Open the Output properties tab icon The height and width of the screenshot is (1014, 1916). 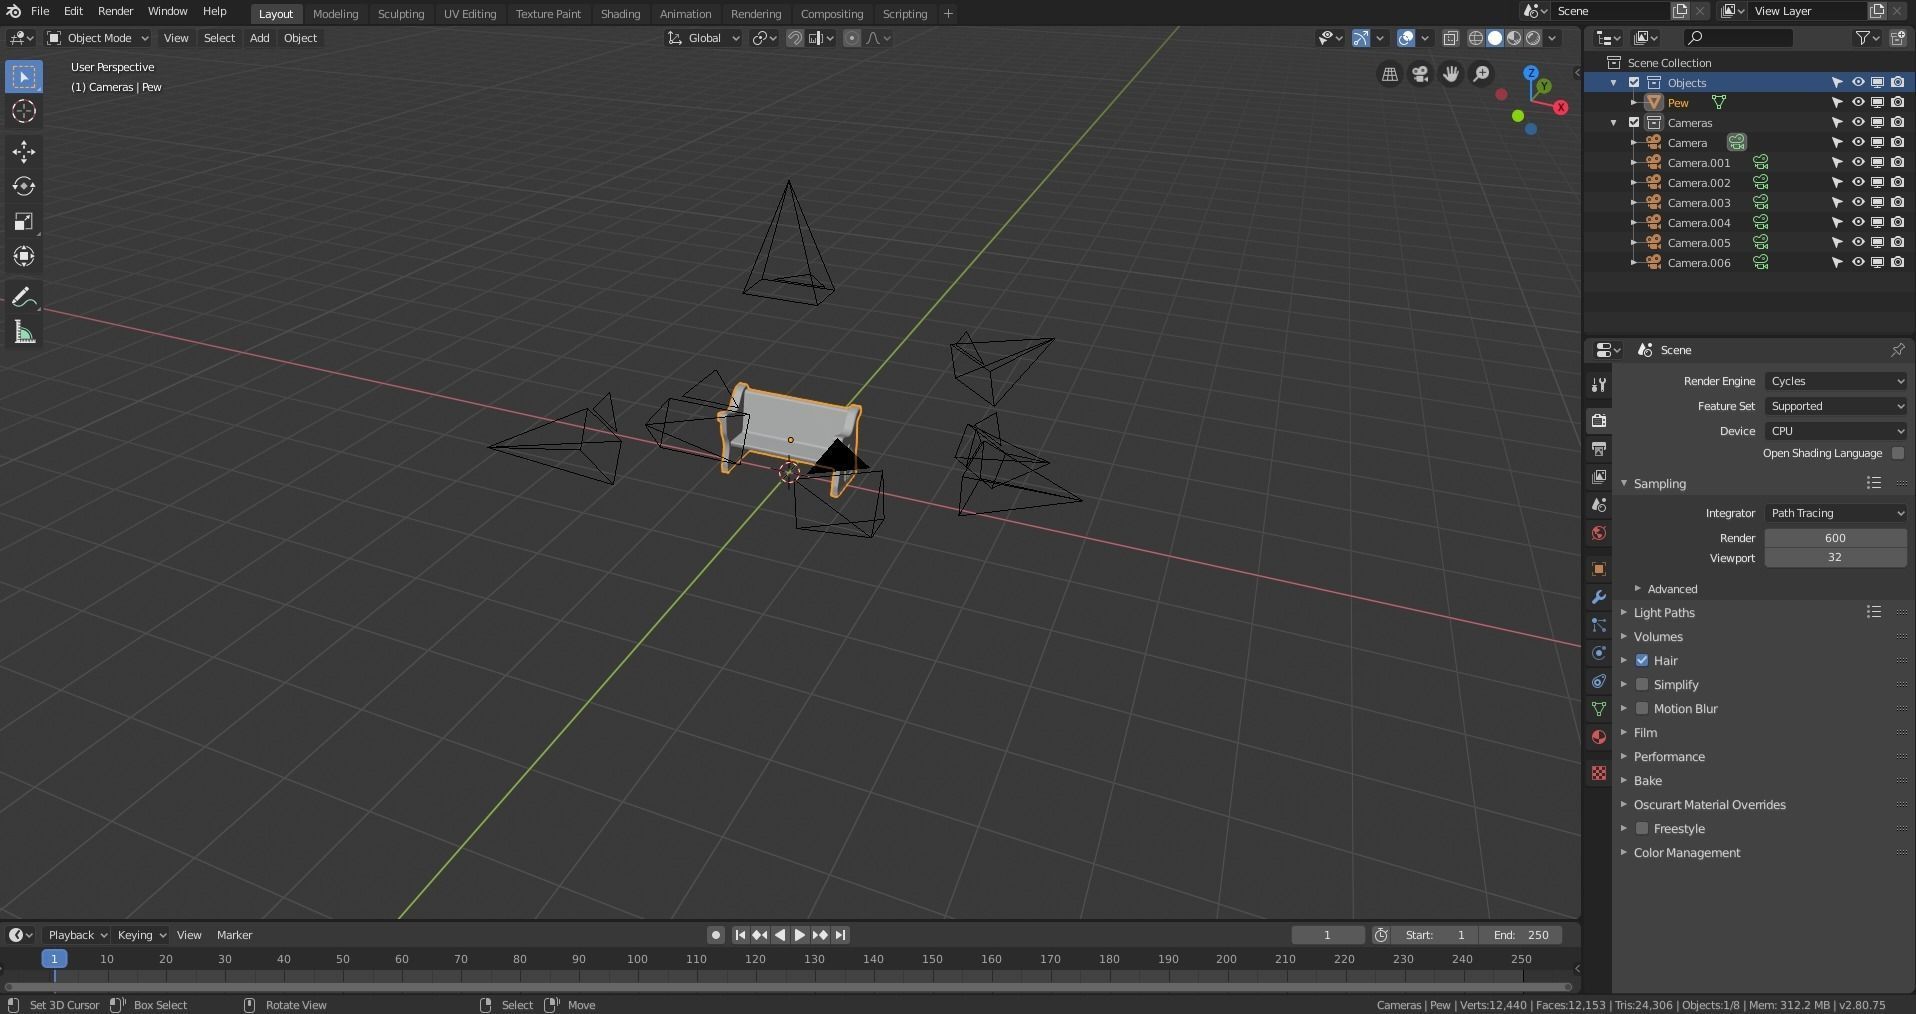click(1599, 449)
